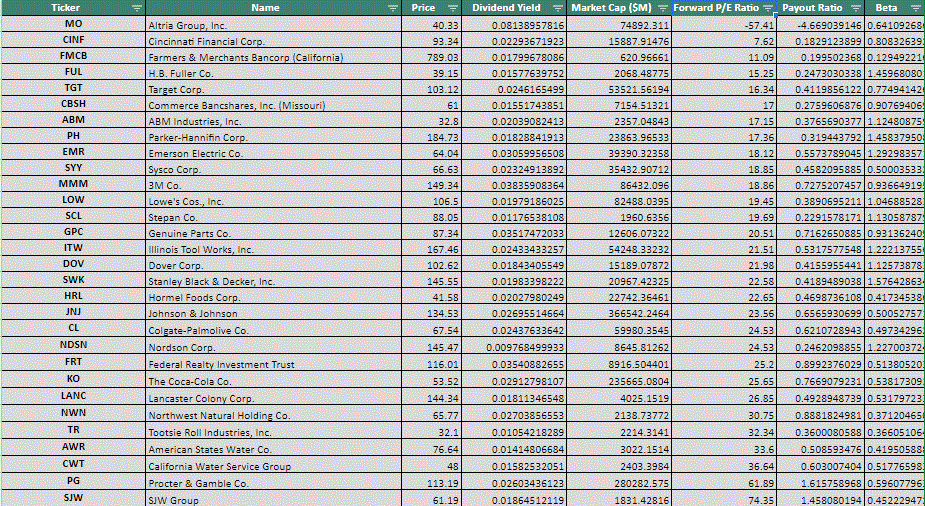The height and width of the screenshot is (506, 925).
Task: Select California Water Service Group cell
Action: (274, 464)
